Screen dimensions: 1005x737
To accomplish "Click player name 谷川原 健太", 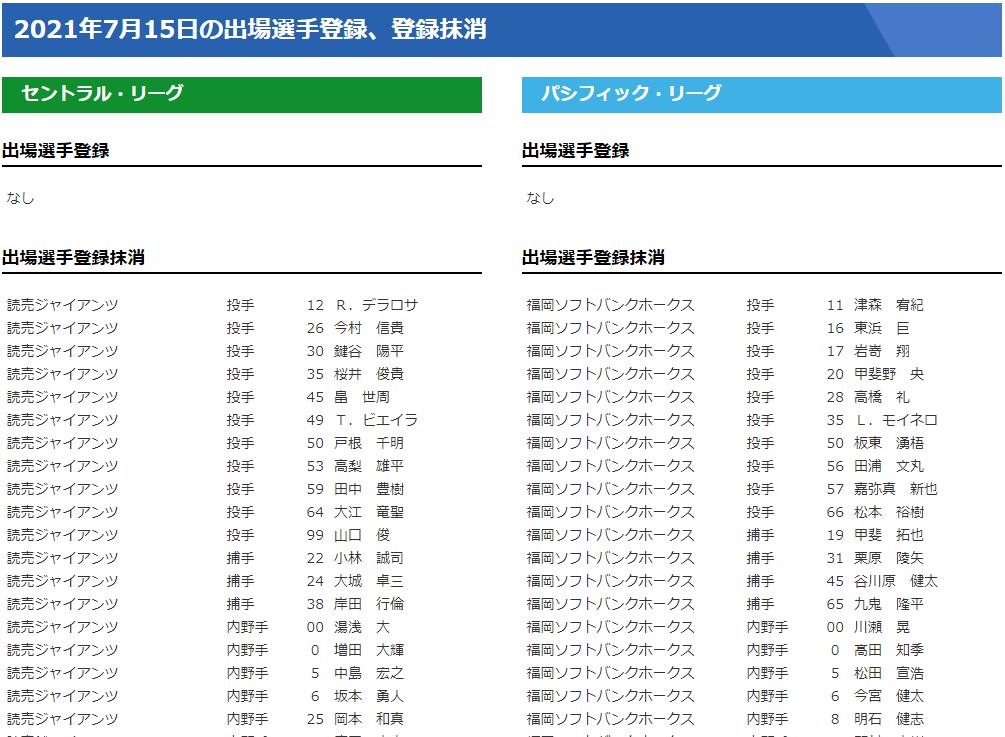I will tap(896, 581).
